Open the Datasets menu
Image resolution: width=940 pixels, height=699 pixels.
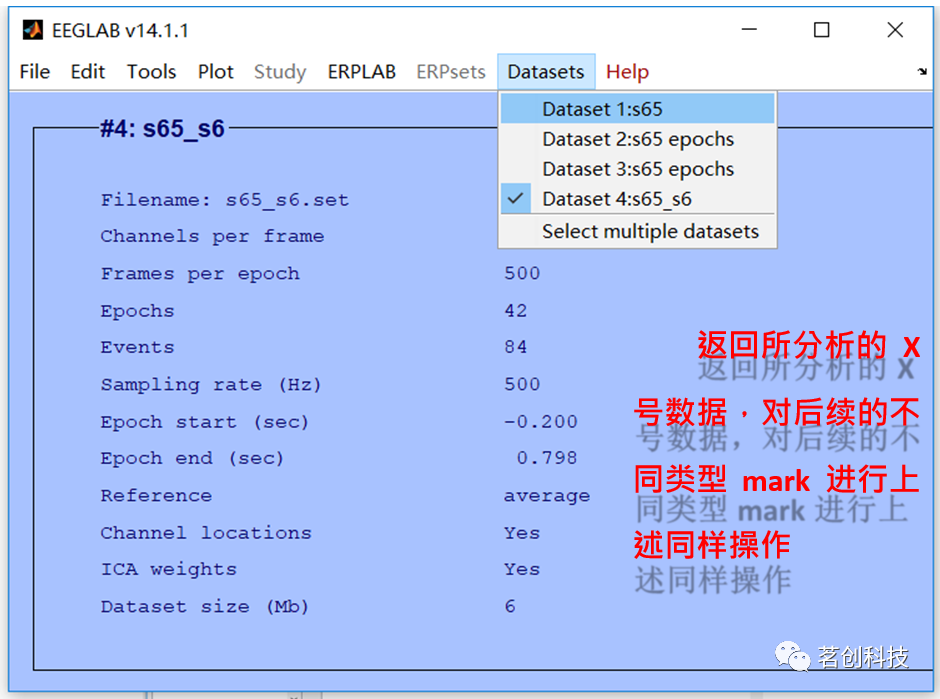tap(546, 71)
